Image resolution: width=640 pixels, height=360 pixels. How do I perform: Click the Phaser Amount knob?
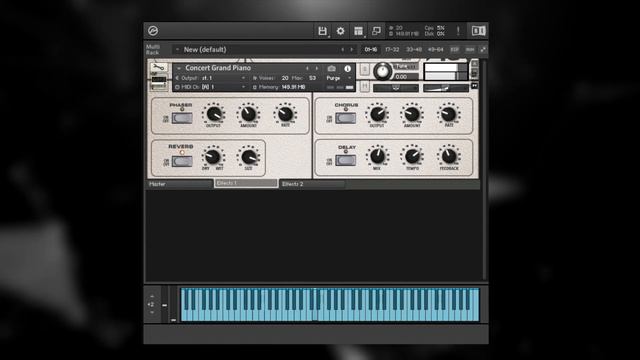click(x=248, y=114)
